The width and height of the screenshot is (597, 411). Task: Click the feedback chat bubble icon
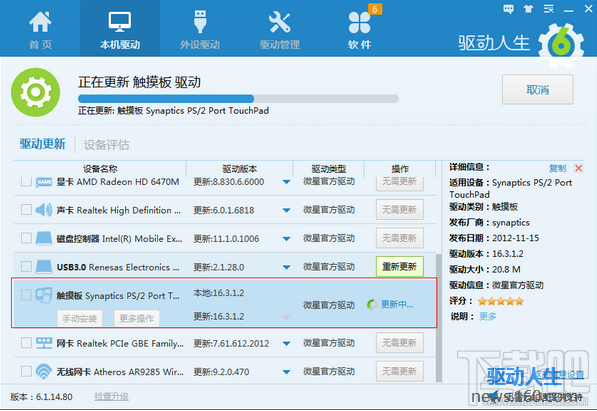pos(508,9)
